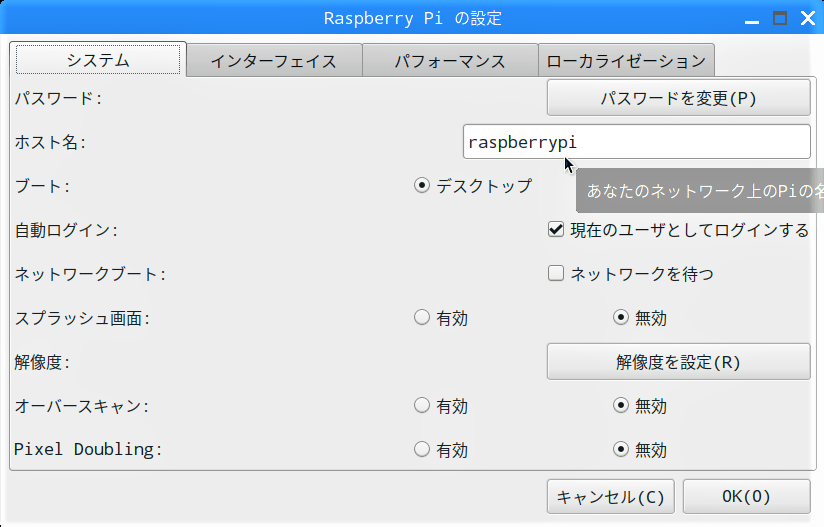Image resolution: width=824 pixels, height=527 pixels.
Task: Click into the ホスト名 raspberrypi field
Action: point(636,142)
